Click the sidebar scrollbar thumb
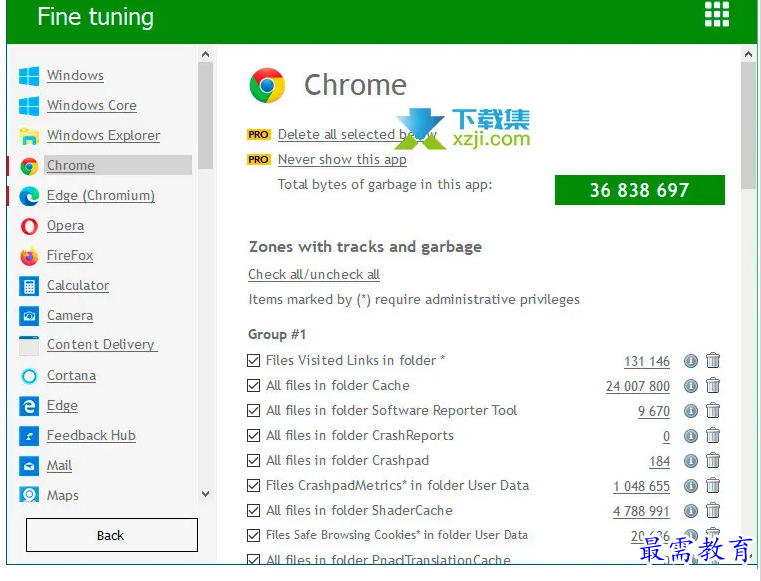 coord(205,116)
